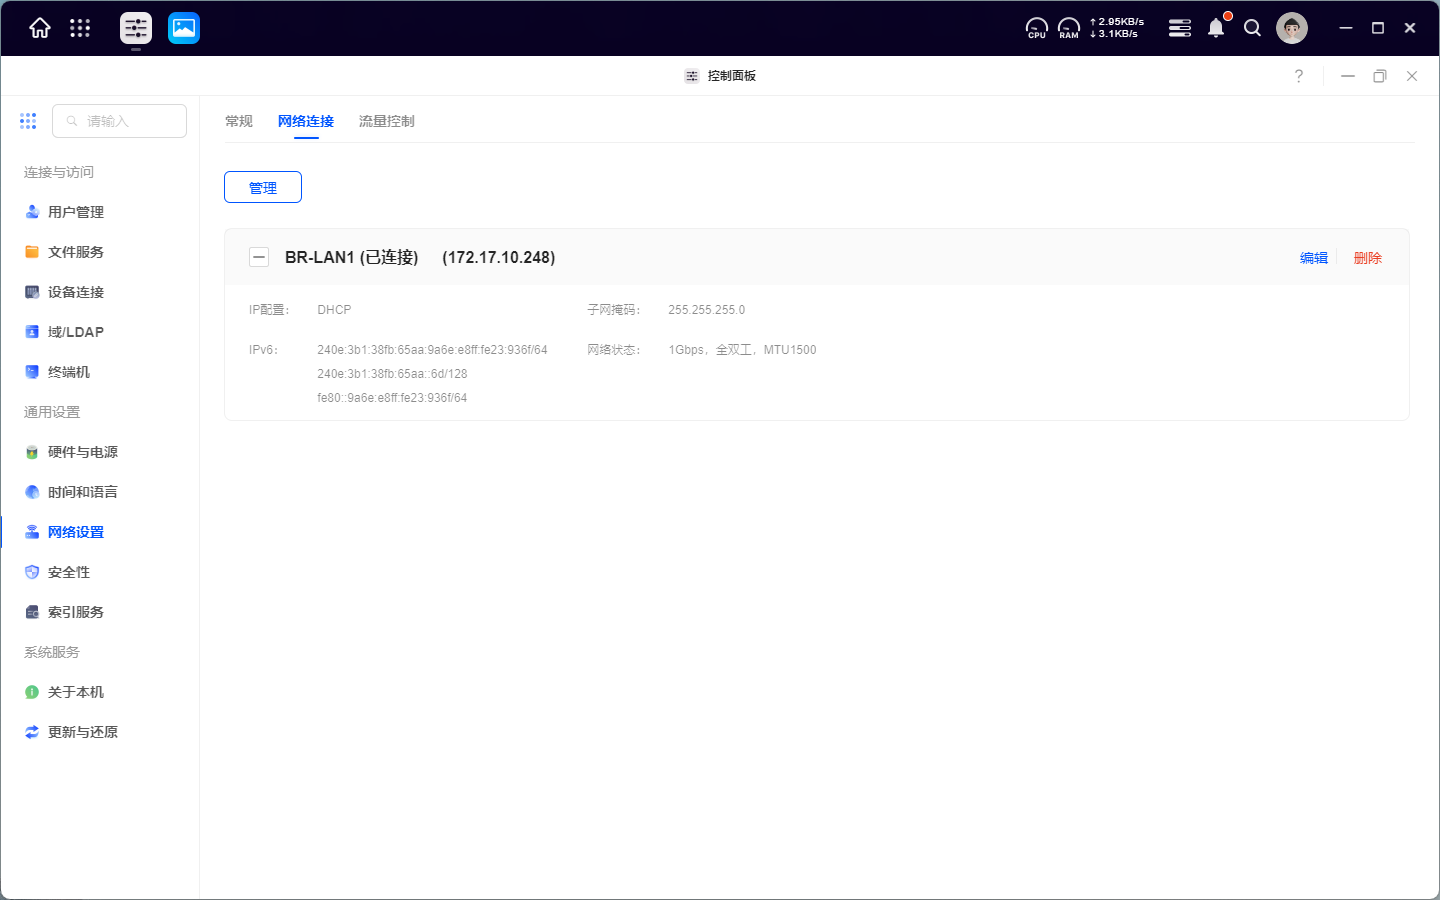The height and width of the screenshot is (900, 1440).
Task: Toggle the sidebar category grid icon
Action: (x=28, y=121)
